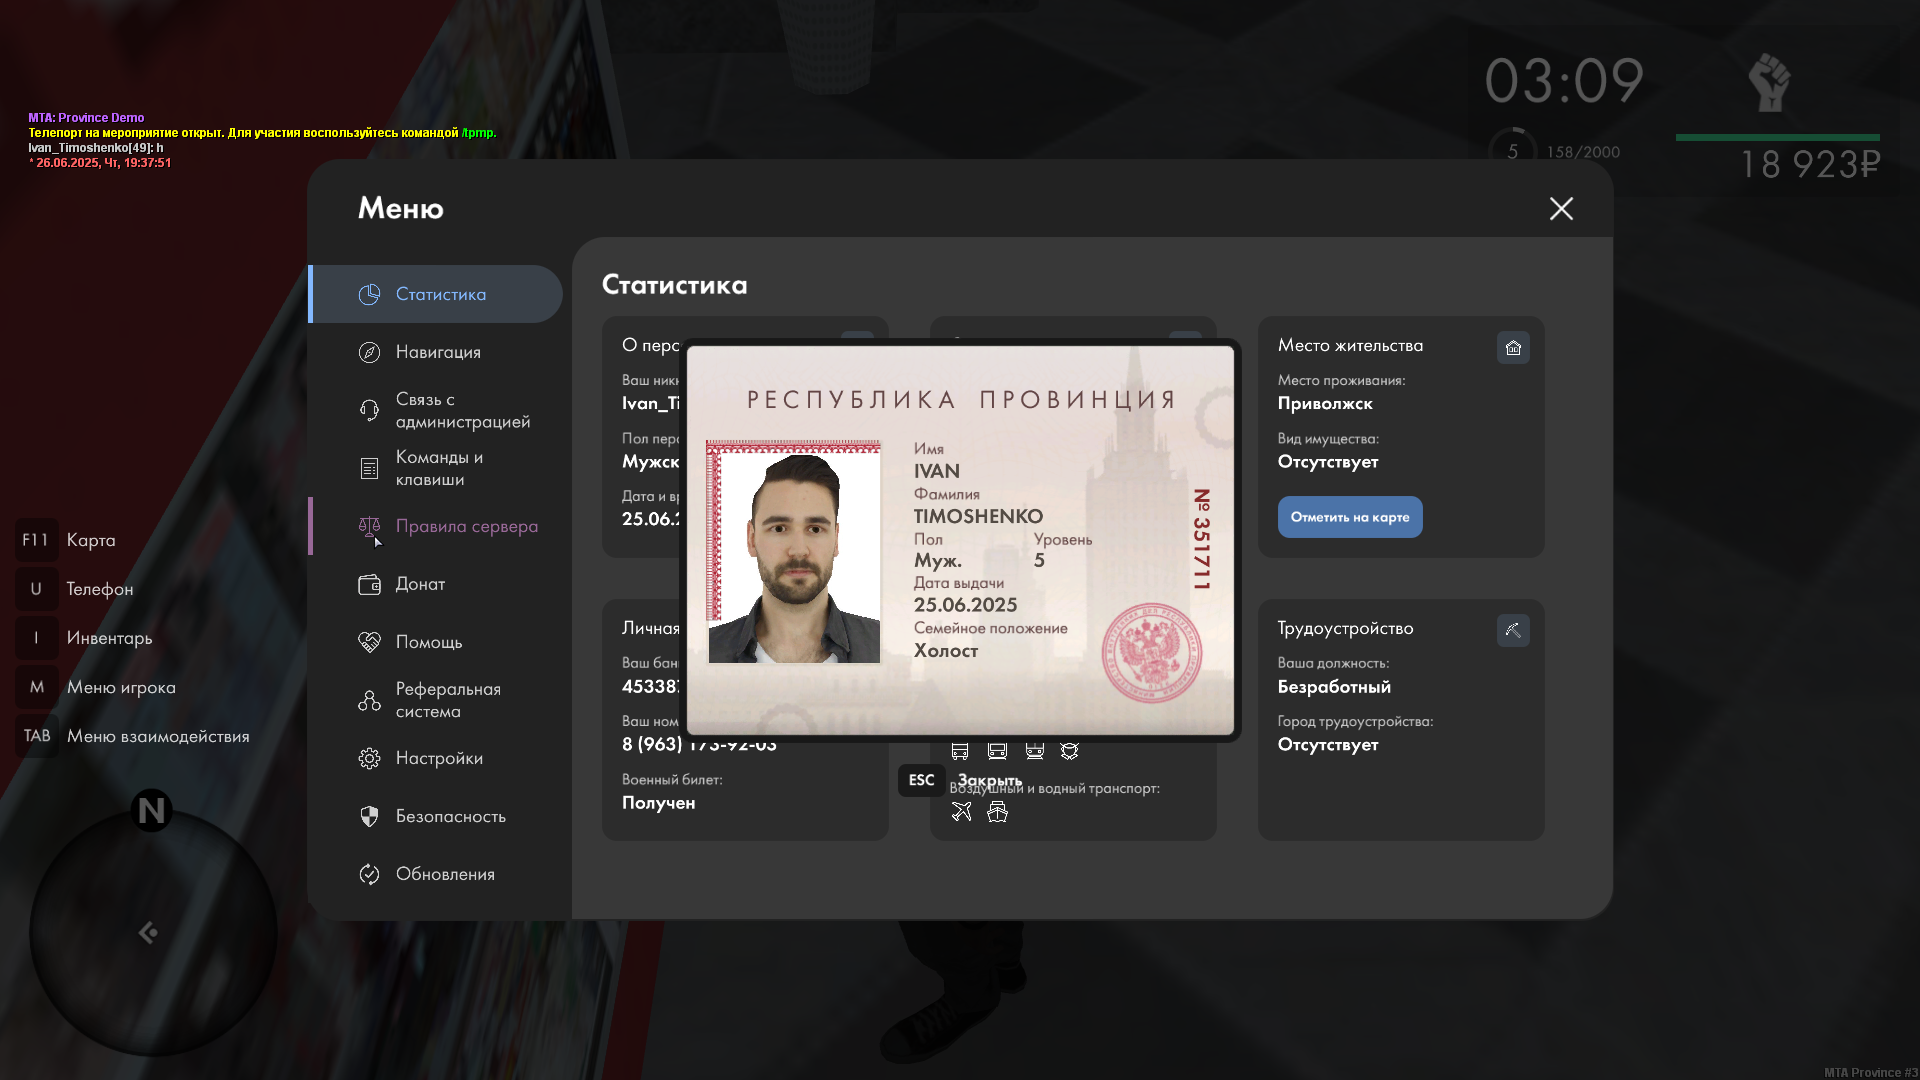Click the Место жительства card title
The width and height of the screenshot is (1920, 1080).
(1350, 346)
